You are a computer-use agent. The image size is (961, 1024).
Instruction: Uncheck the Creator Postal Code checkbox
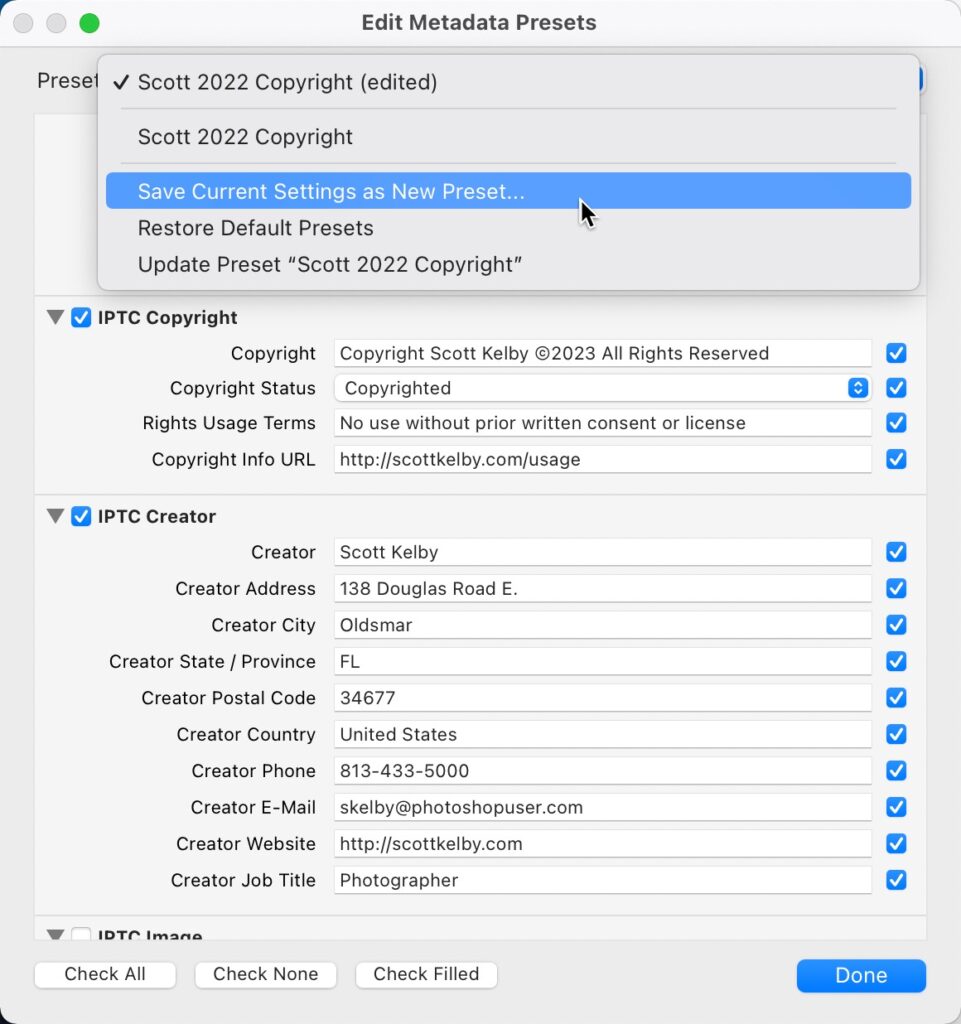pyautogui.click(x=896, y=697)
